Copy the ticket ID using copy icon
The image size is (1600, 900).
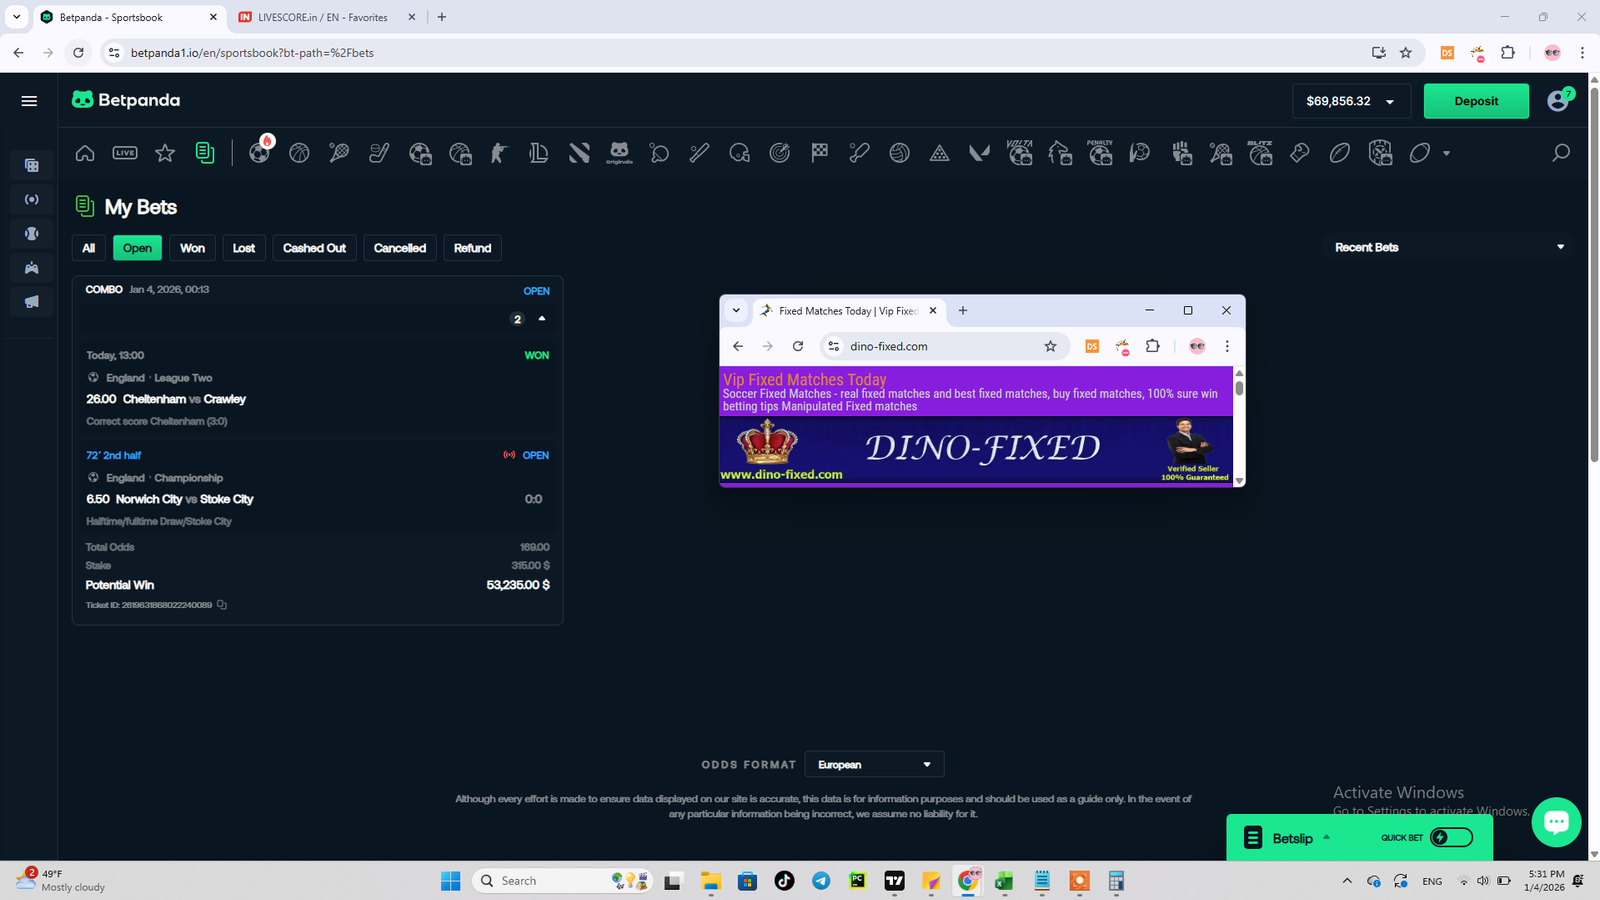[x=222, y=605]
